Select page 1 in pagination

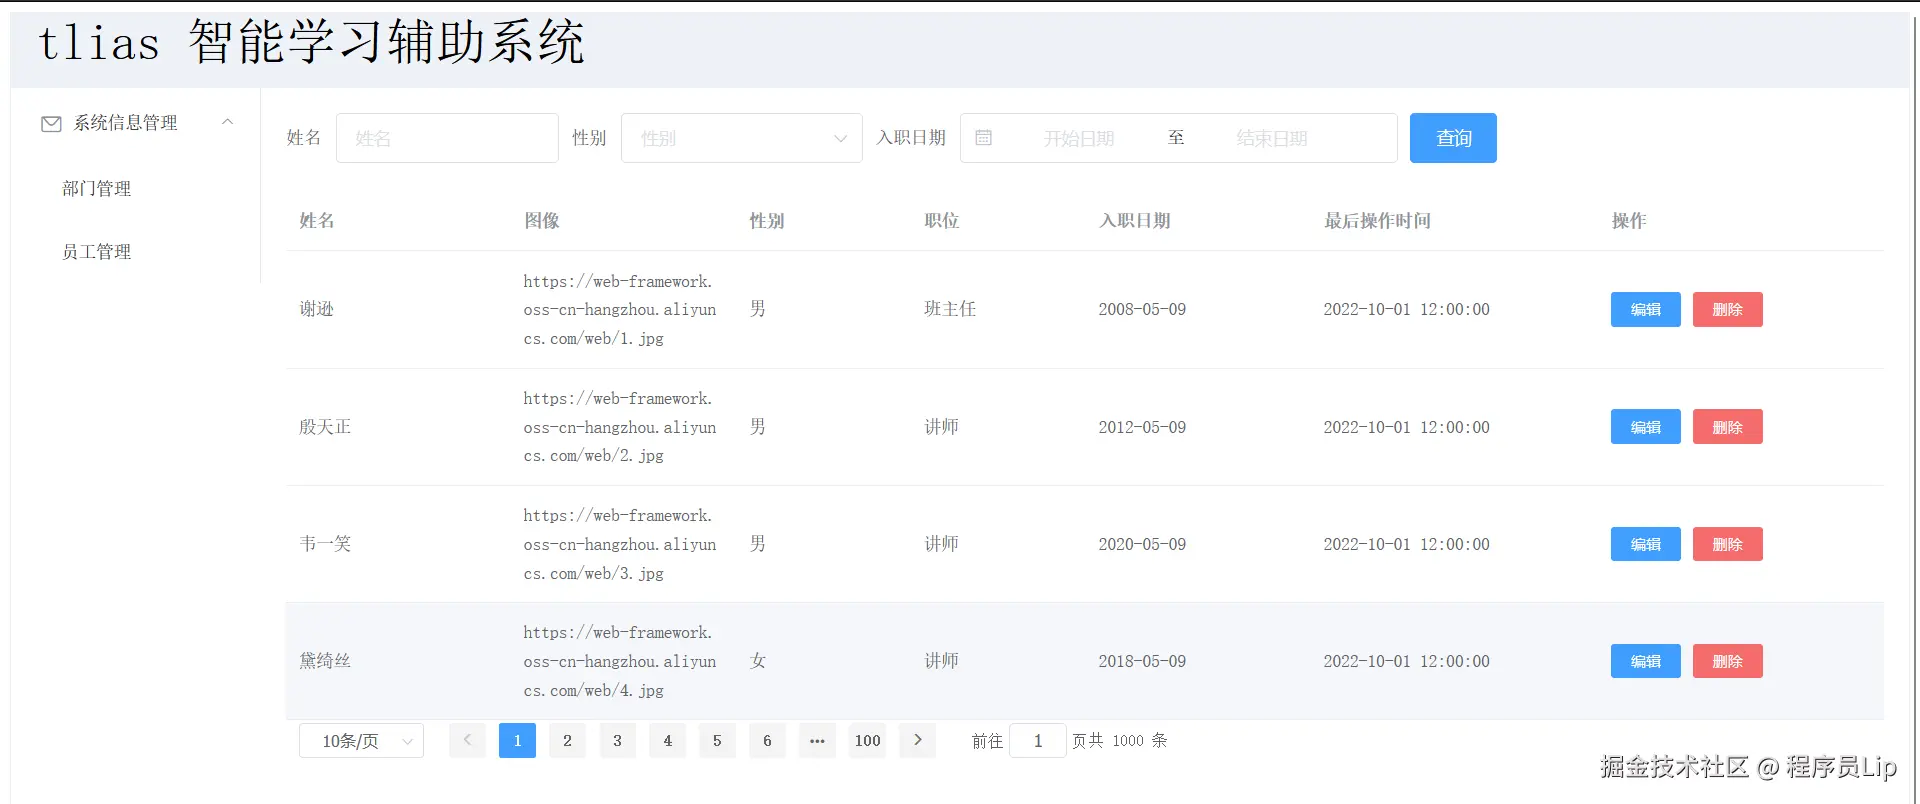click(517, 740)
